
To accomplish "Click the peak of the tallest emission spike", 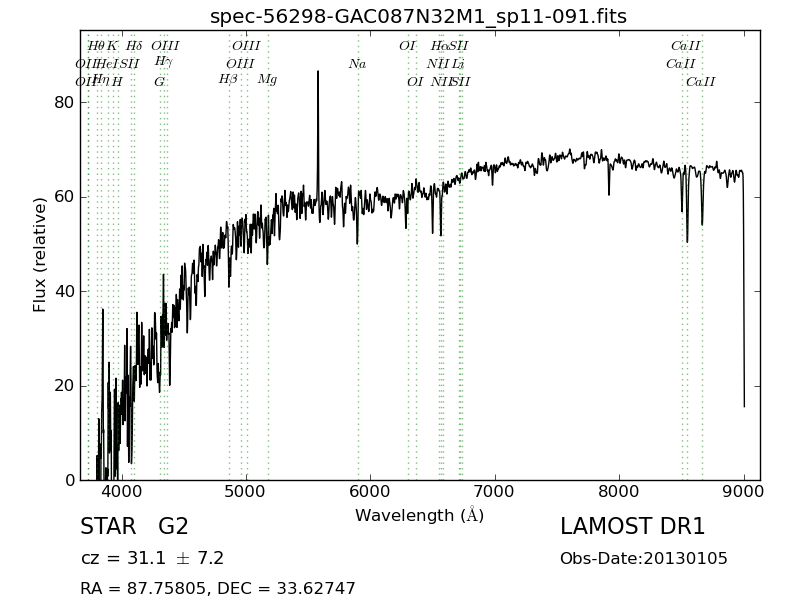I will coord(318,72).
